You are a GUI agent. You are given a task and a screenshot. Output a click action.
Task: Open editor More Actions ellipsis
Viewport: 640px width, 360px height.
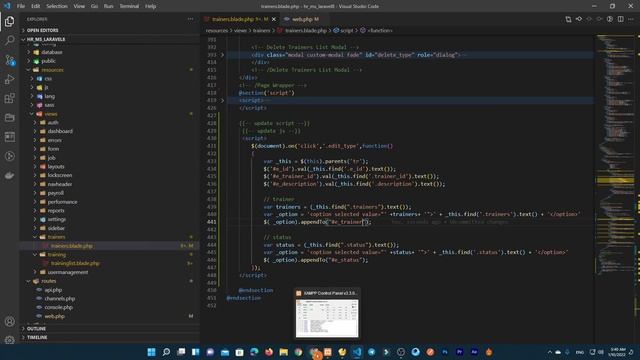tap(631, 19)
